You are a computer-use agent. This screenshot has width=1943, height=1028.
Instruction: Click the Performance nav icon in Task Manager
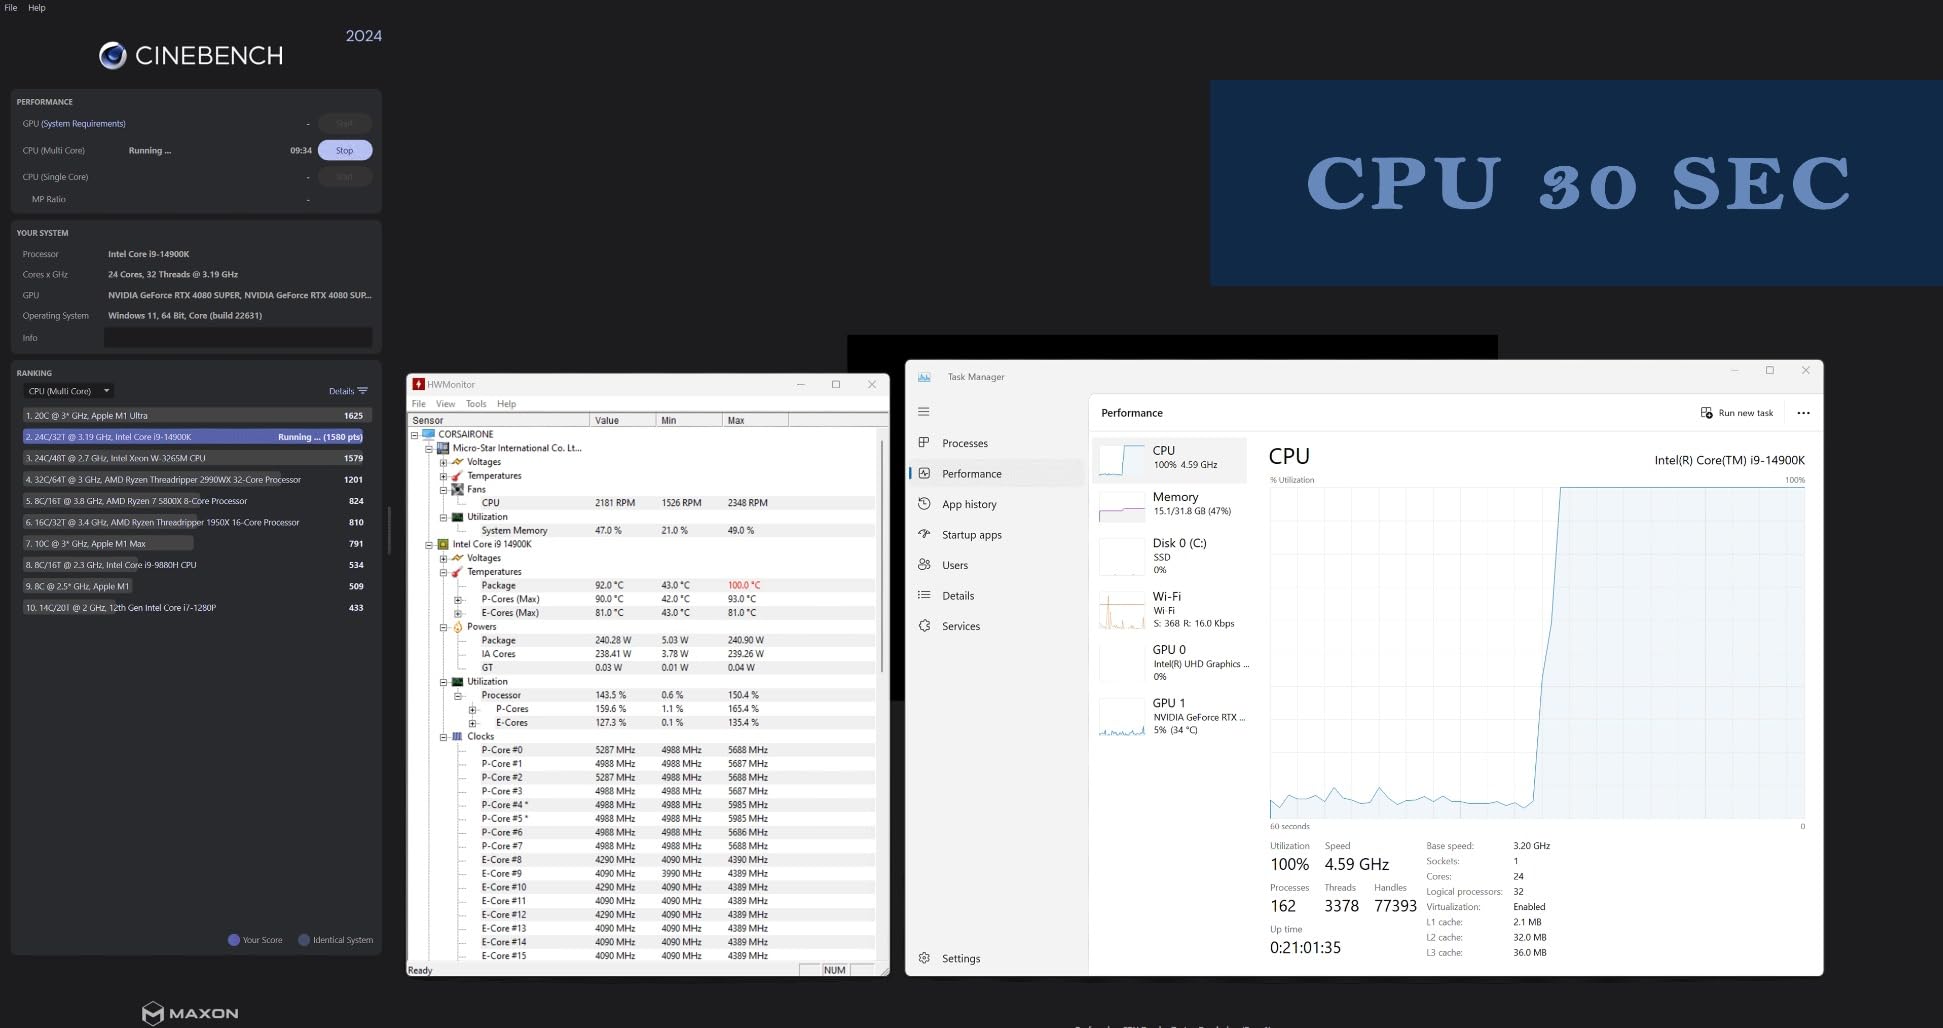click(x=924, y=473)
